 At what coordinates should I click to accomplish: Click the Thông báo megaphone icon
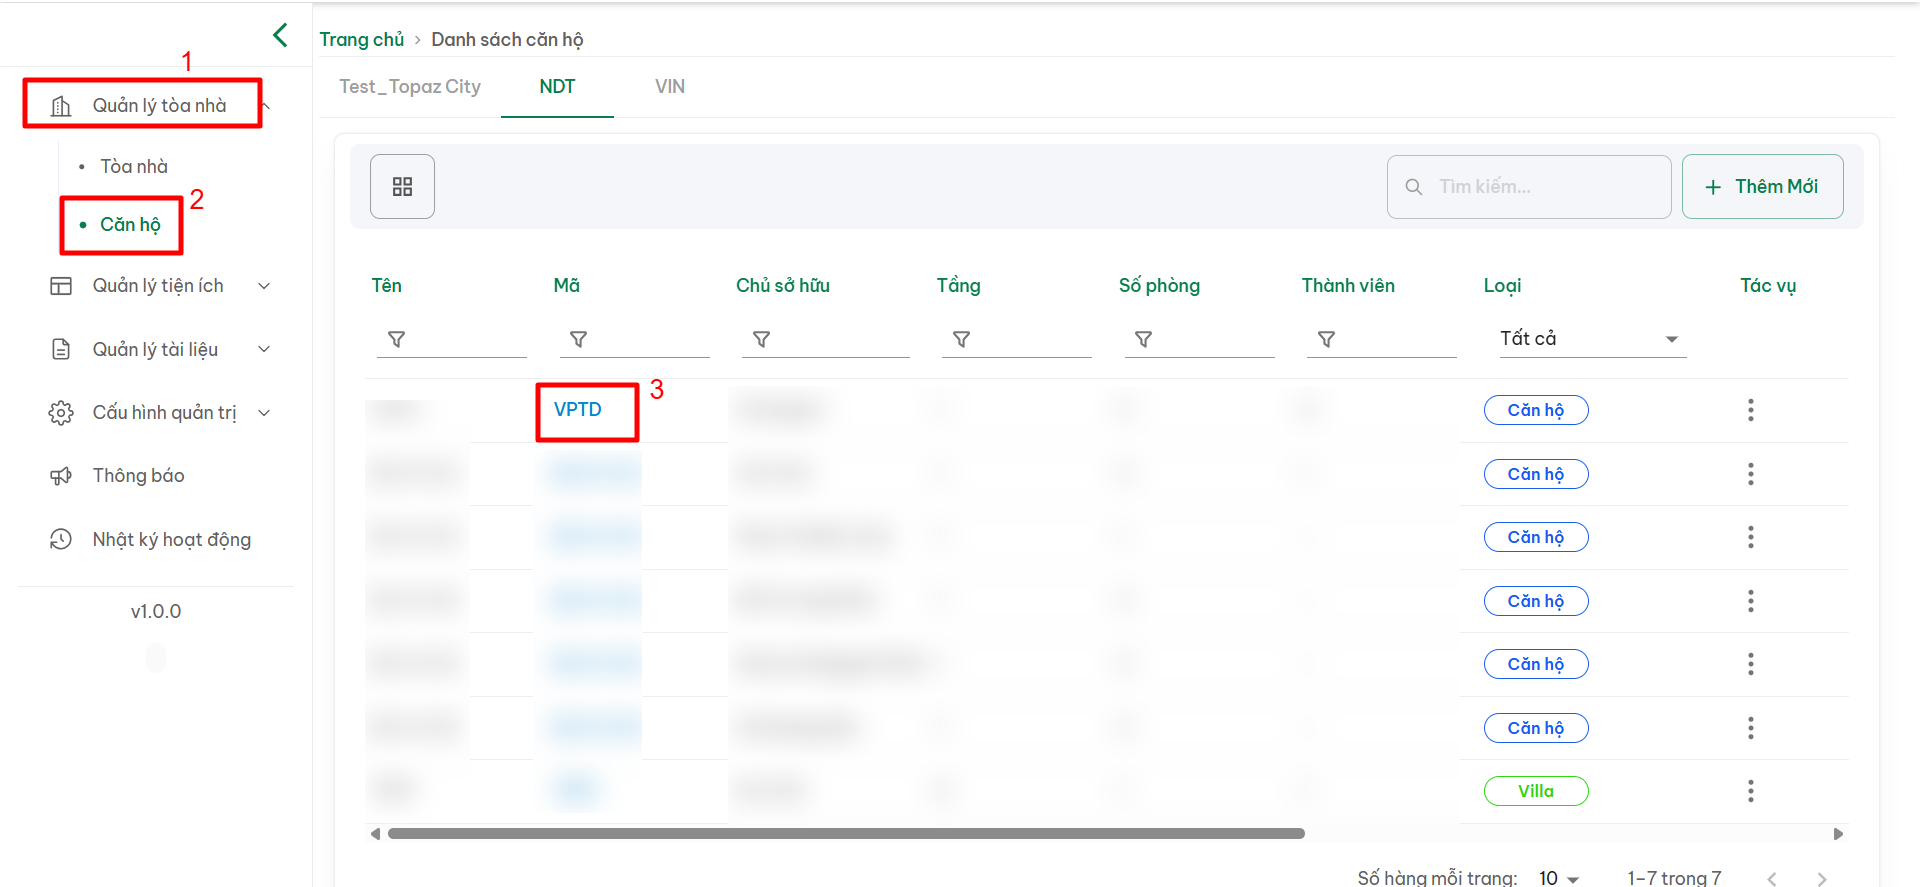pyautogui.click(x=61, y=476)
